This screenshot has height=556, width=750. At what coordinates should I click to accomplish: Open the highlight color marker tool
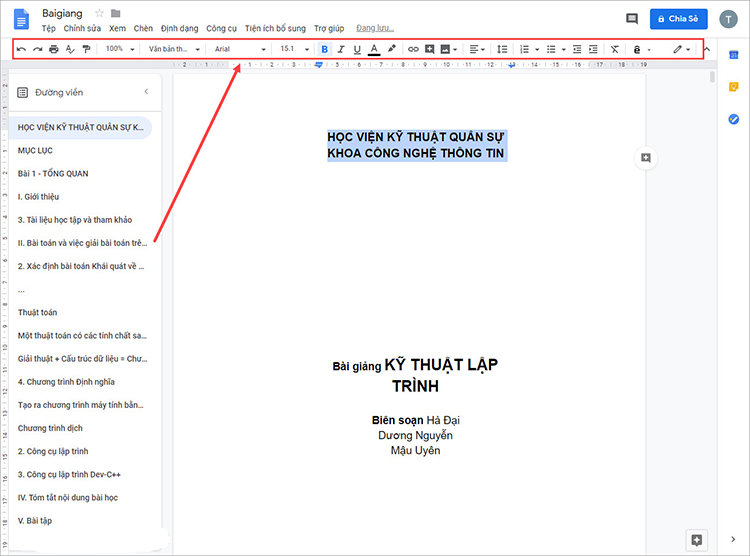click(391, 49)
